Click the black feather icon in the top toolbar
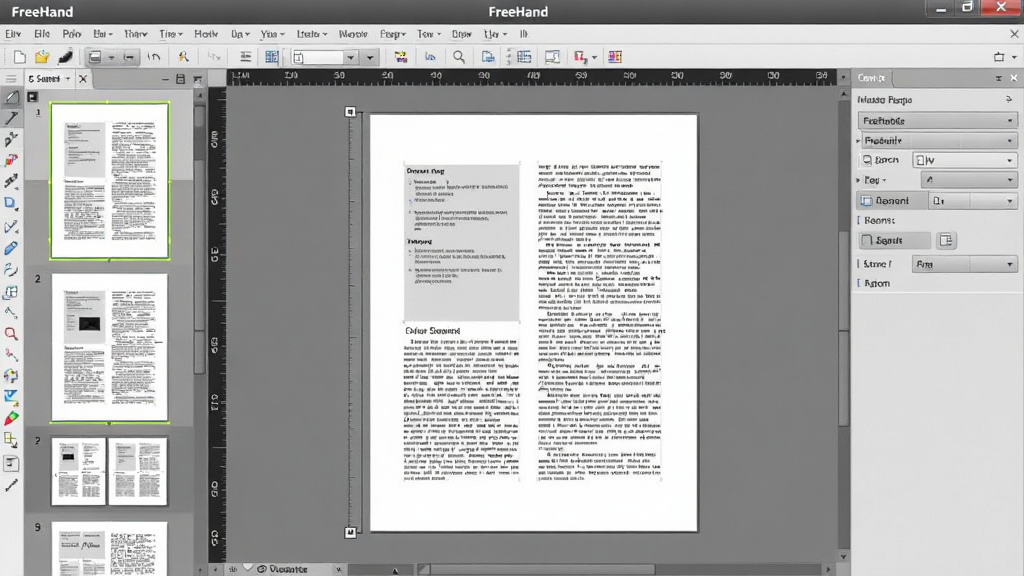The height and width of the screenshot is (576, 1024). [65, 57]
